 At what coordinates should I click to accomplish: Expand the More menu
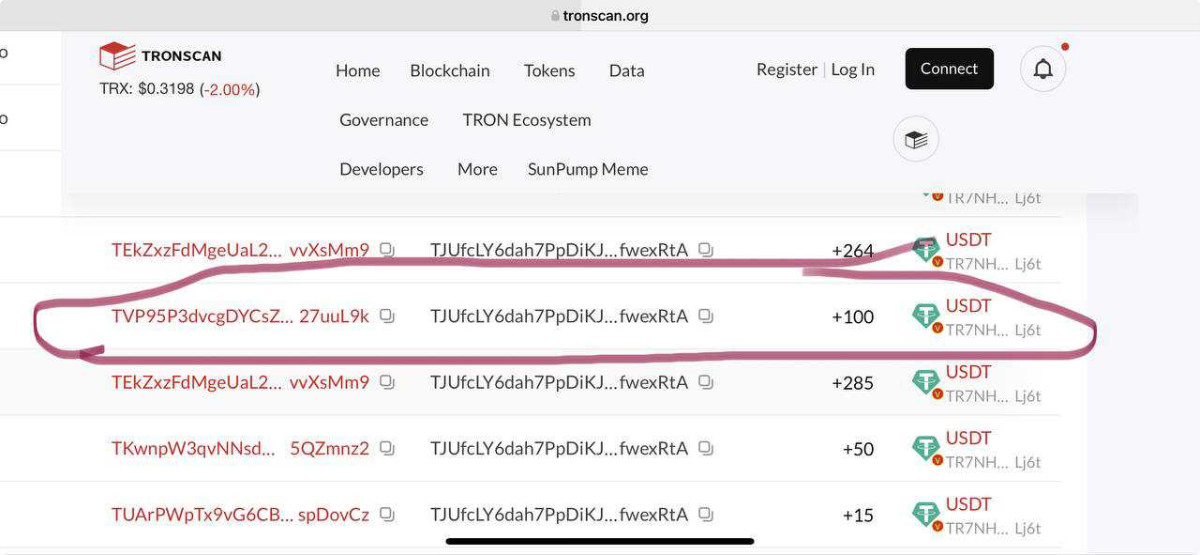click(477, 169)
